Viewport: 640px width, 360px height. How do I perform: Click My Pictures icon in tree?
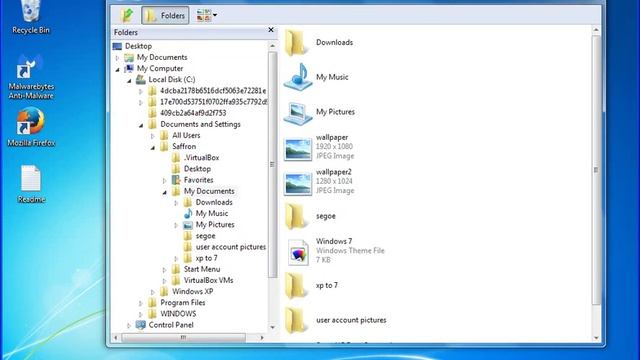click(x=188, y=224)
